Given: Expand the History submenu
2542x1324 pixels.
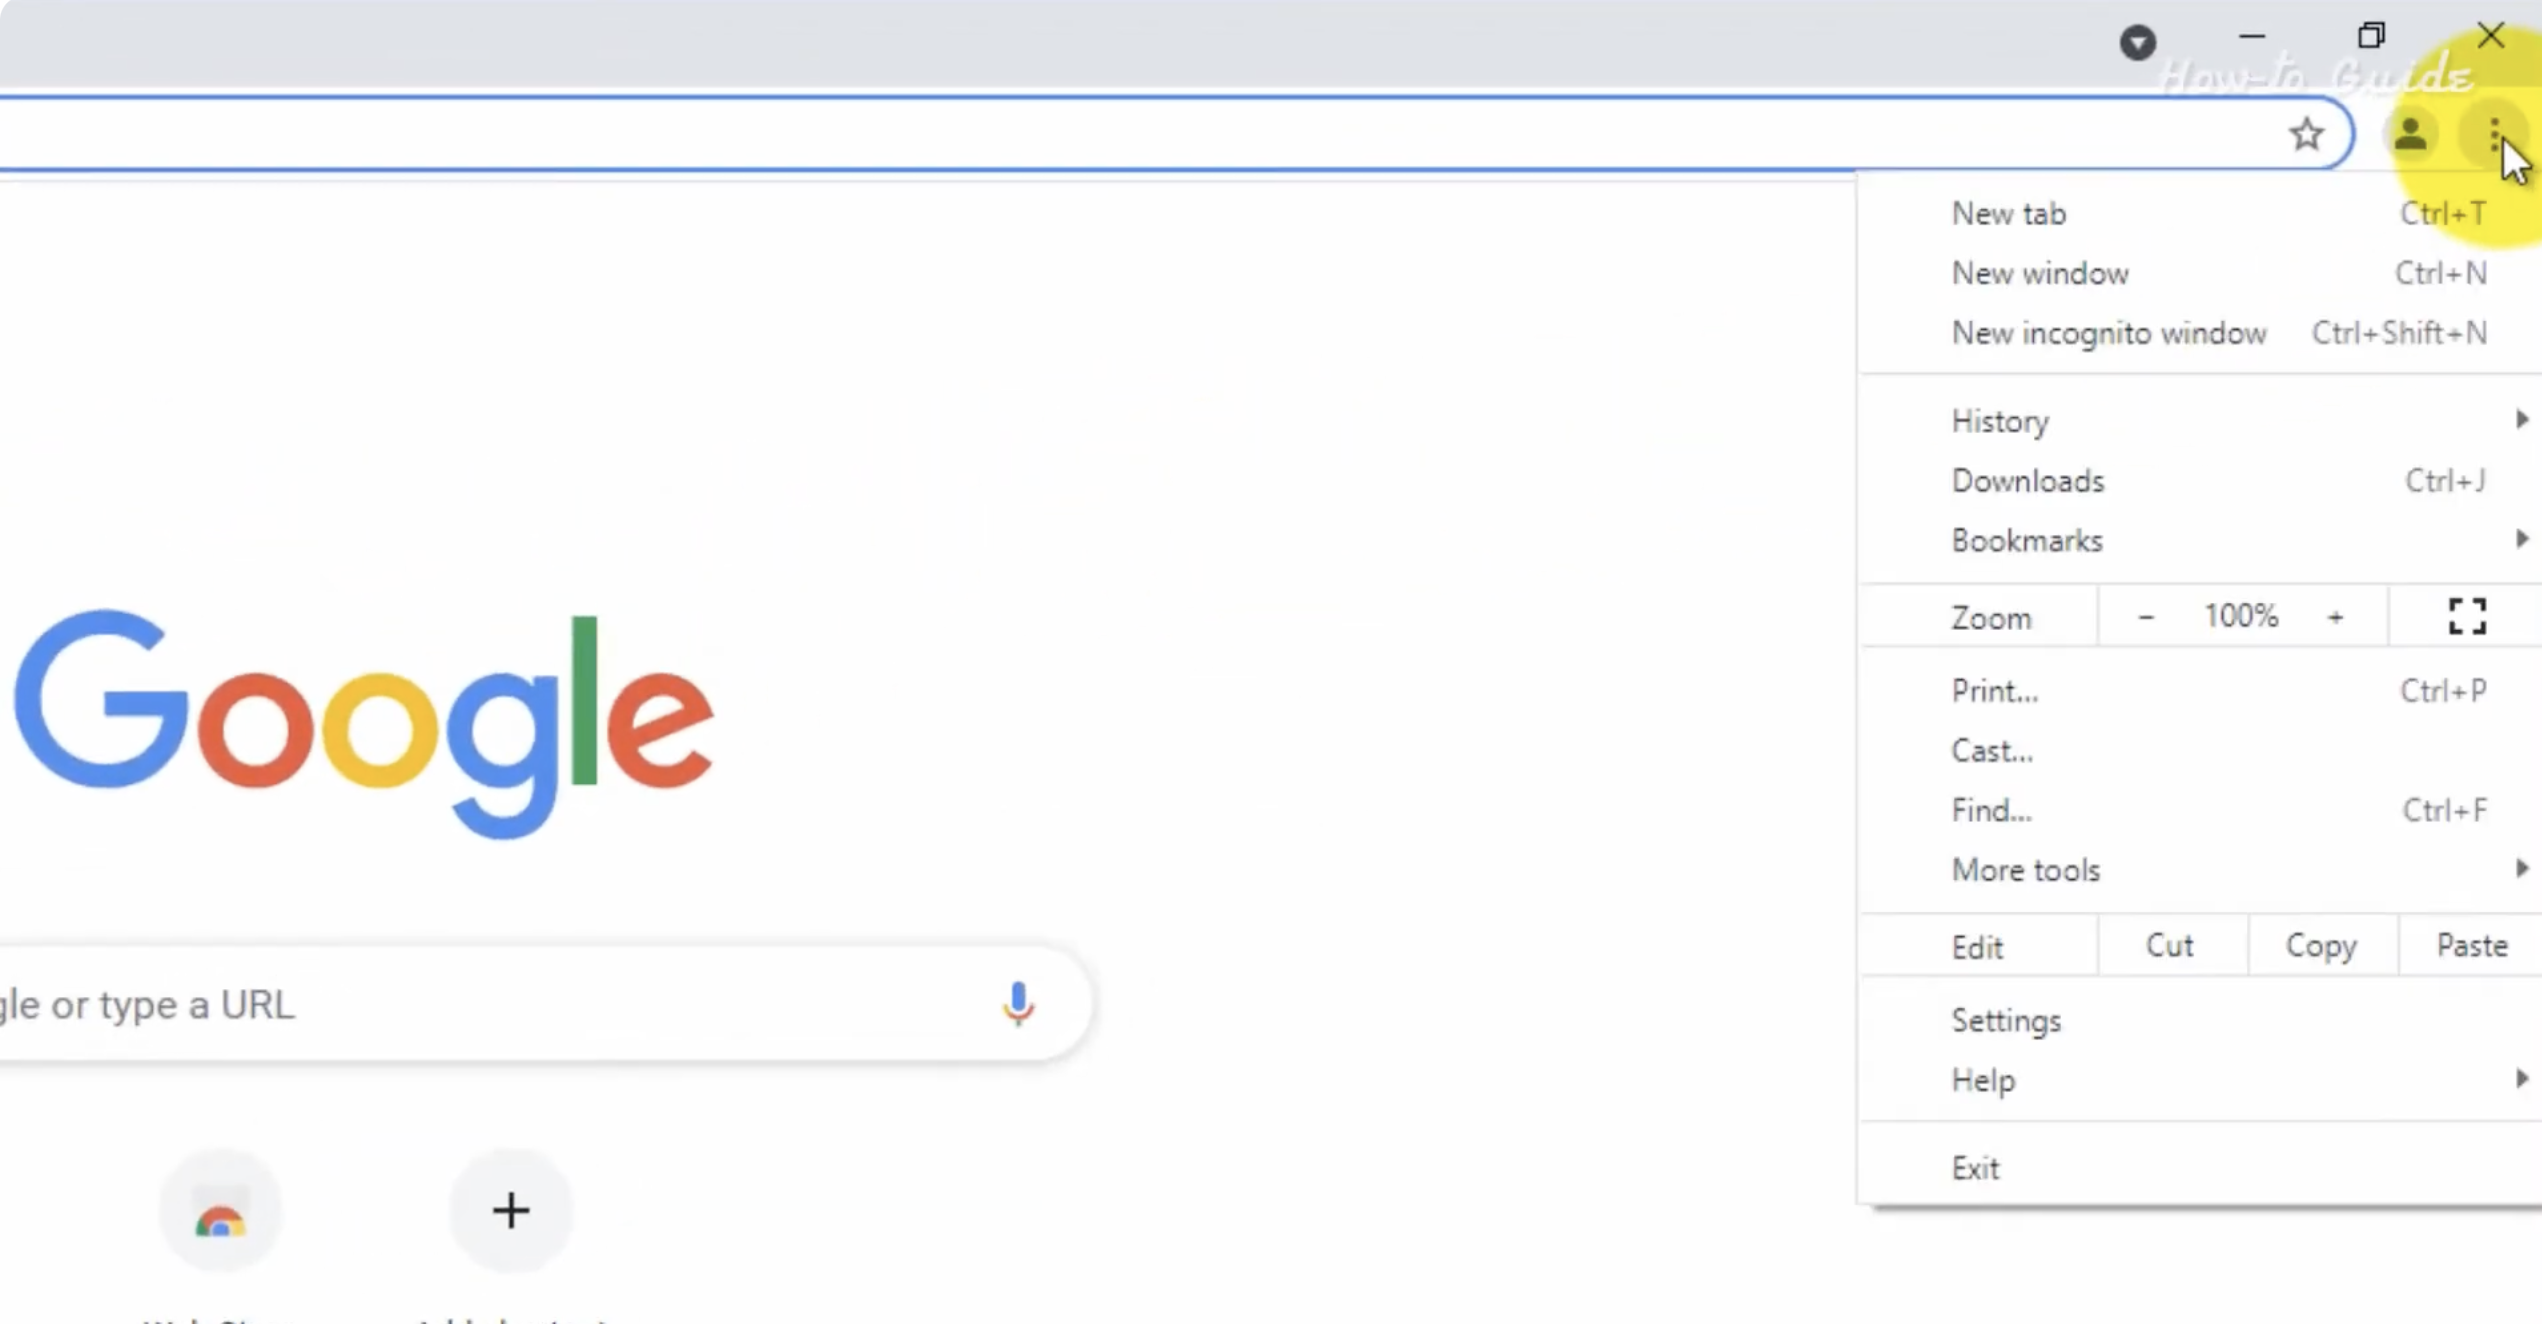Looking at the screenshot, I should pos(2000,421).
